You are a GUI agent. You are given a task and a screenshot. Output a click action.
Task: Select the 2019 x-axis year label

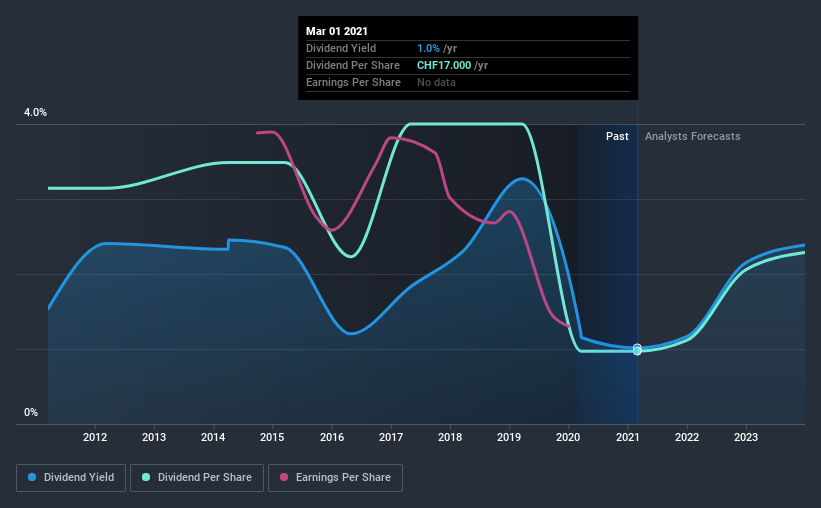509,437
